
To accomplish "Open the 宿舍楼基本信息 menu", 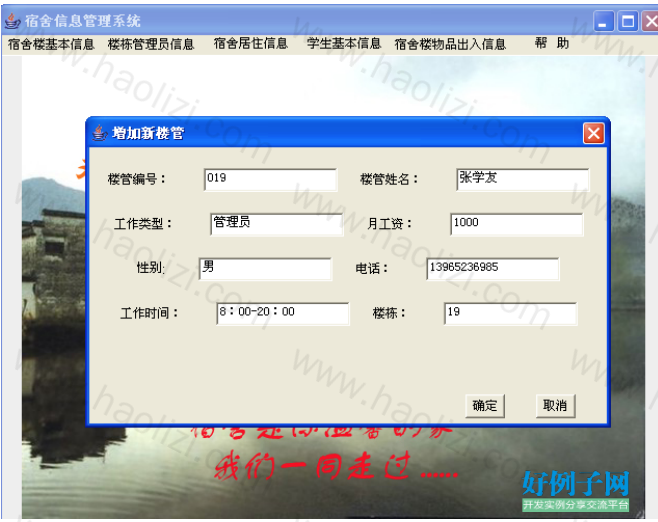I will tap(51, 44).
